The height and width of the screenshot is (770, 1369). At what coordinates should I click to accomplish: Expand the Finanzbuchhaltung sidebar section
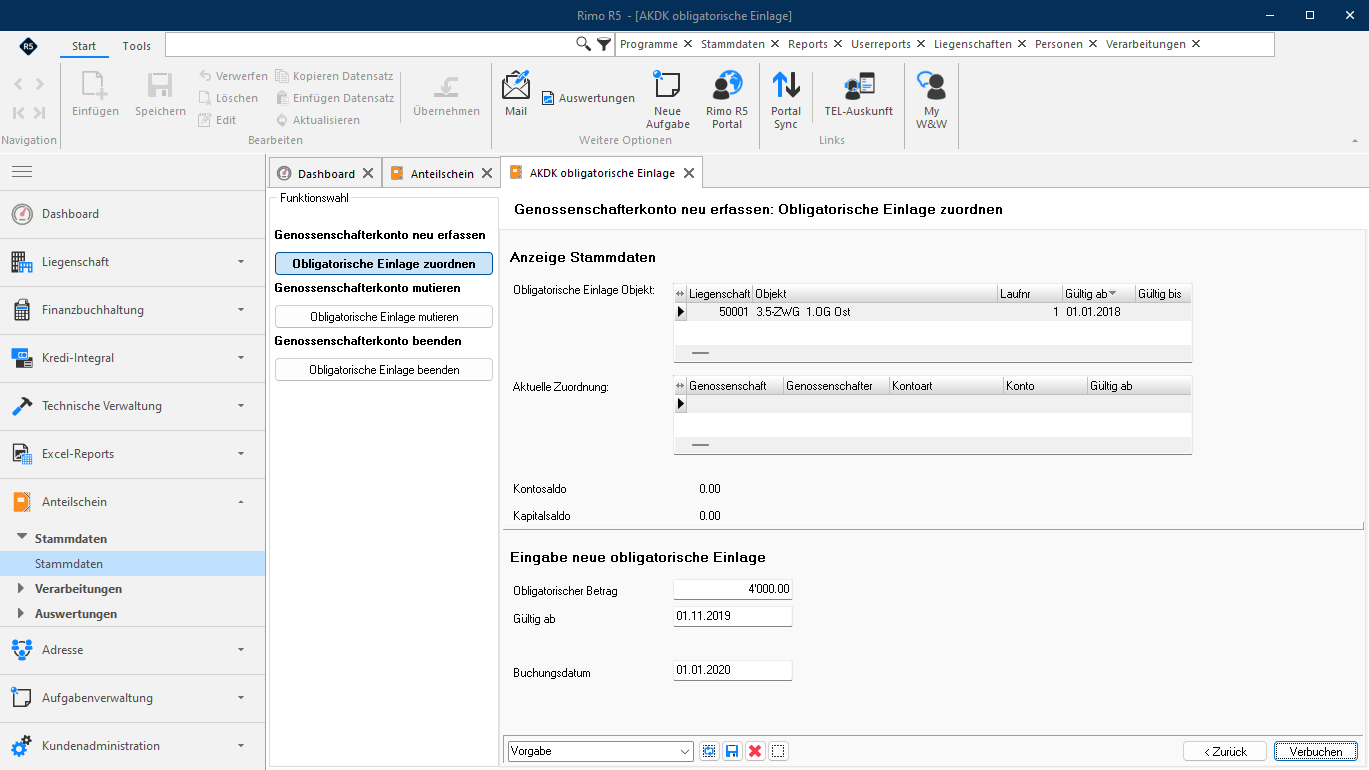(132, 310)
